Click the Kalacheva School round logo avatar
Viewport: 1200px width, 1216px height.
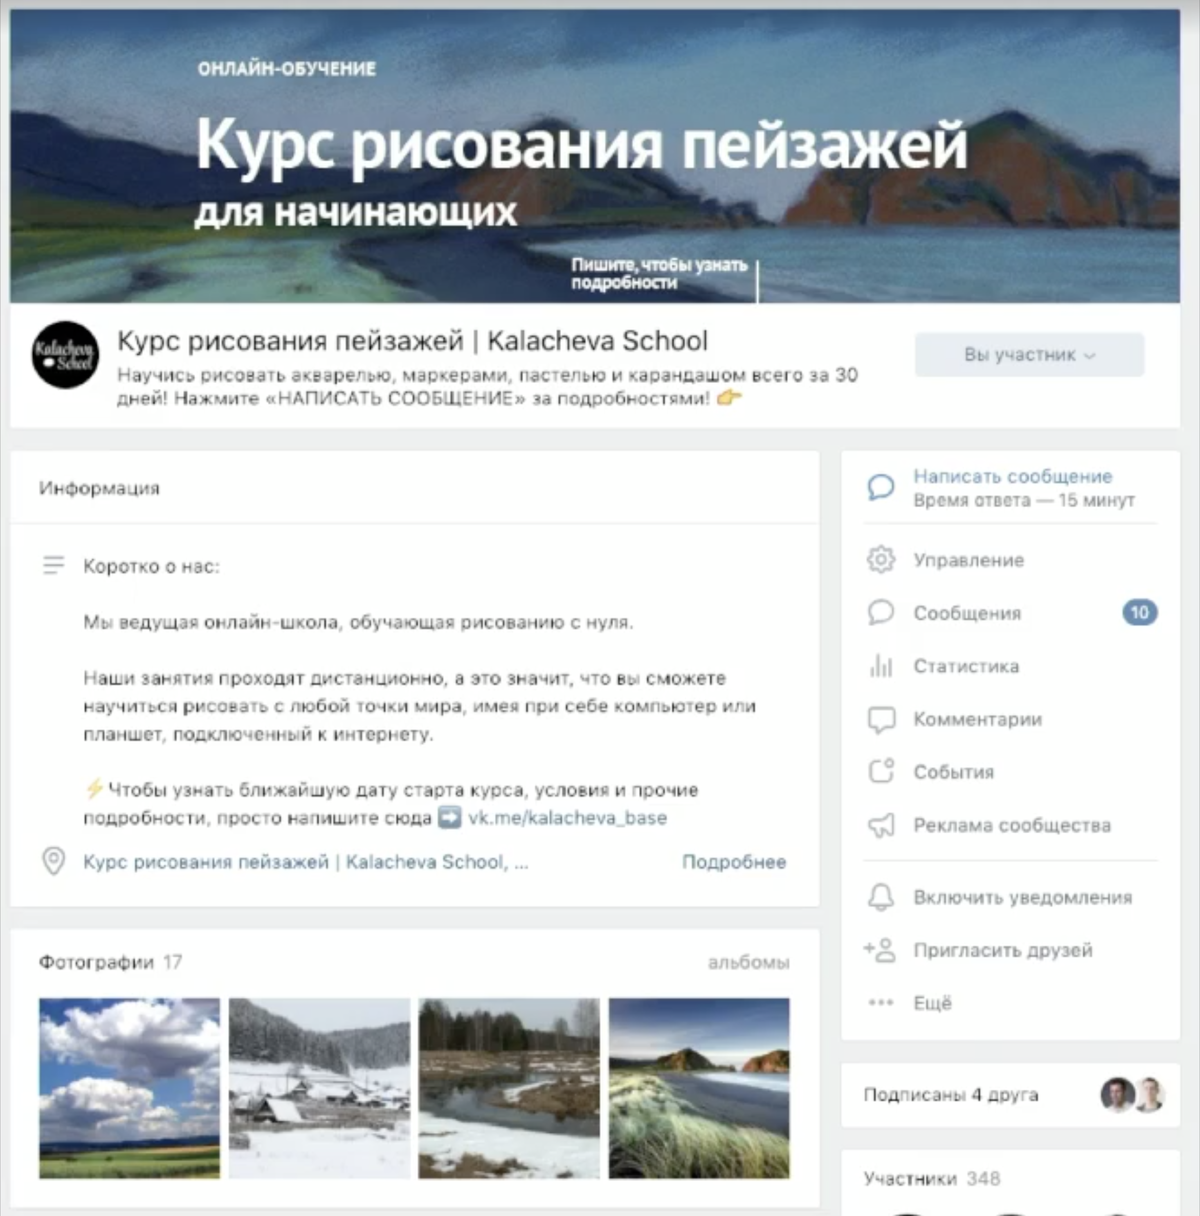click(66, 355)
